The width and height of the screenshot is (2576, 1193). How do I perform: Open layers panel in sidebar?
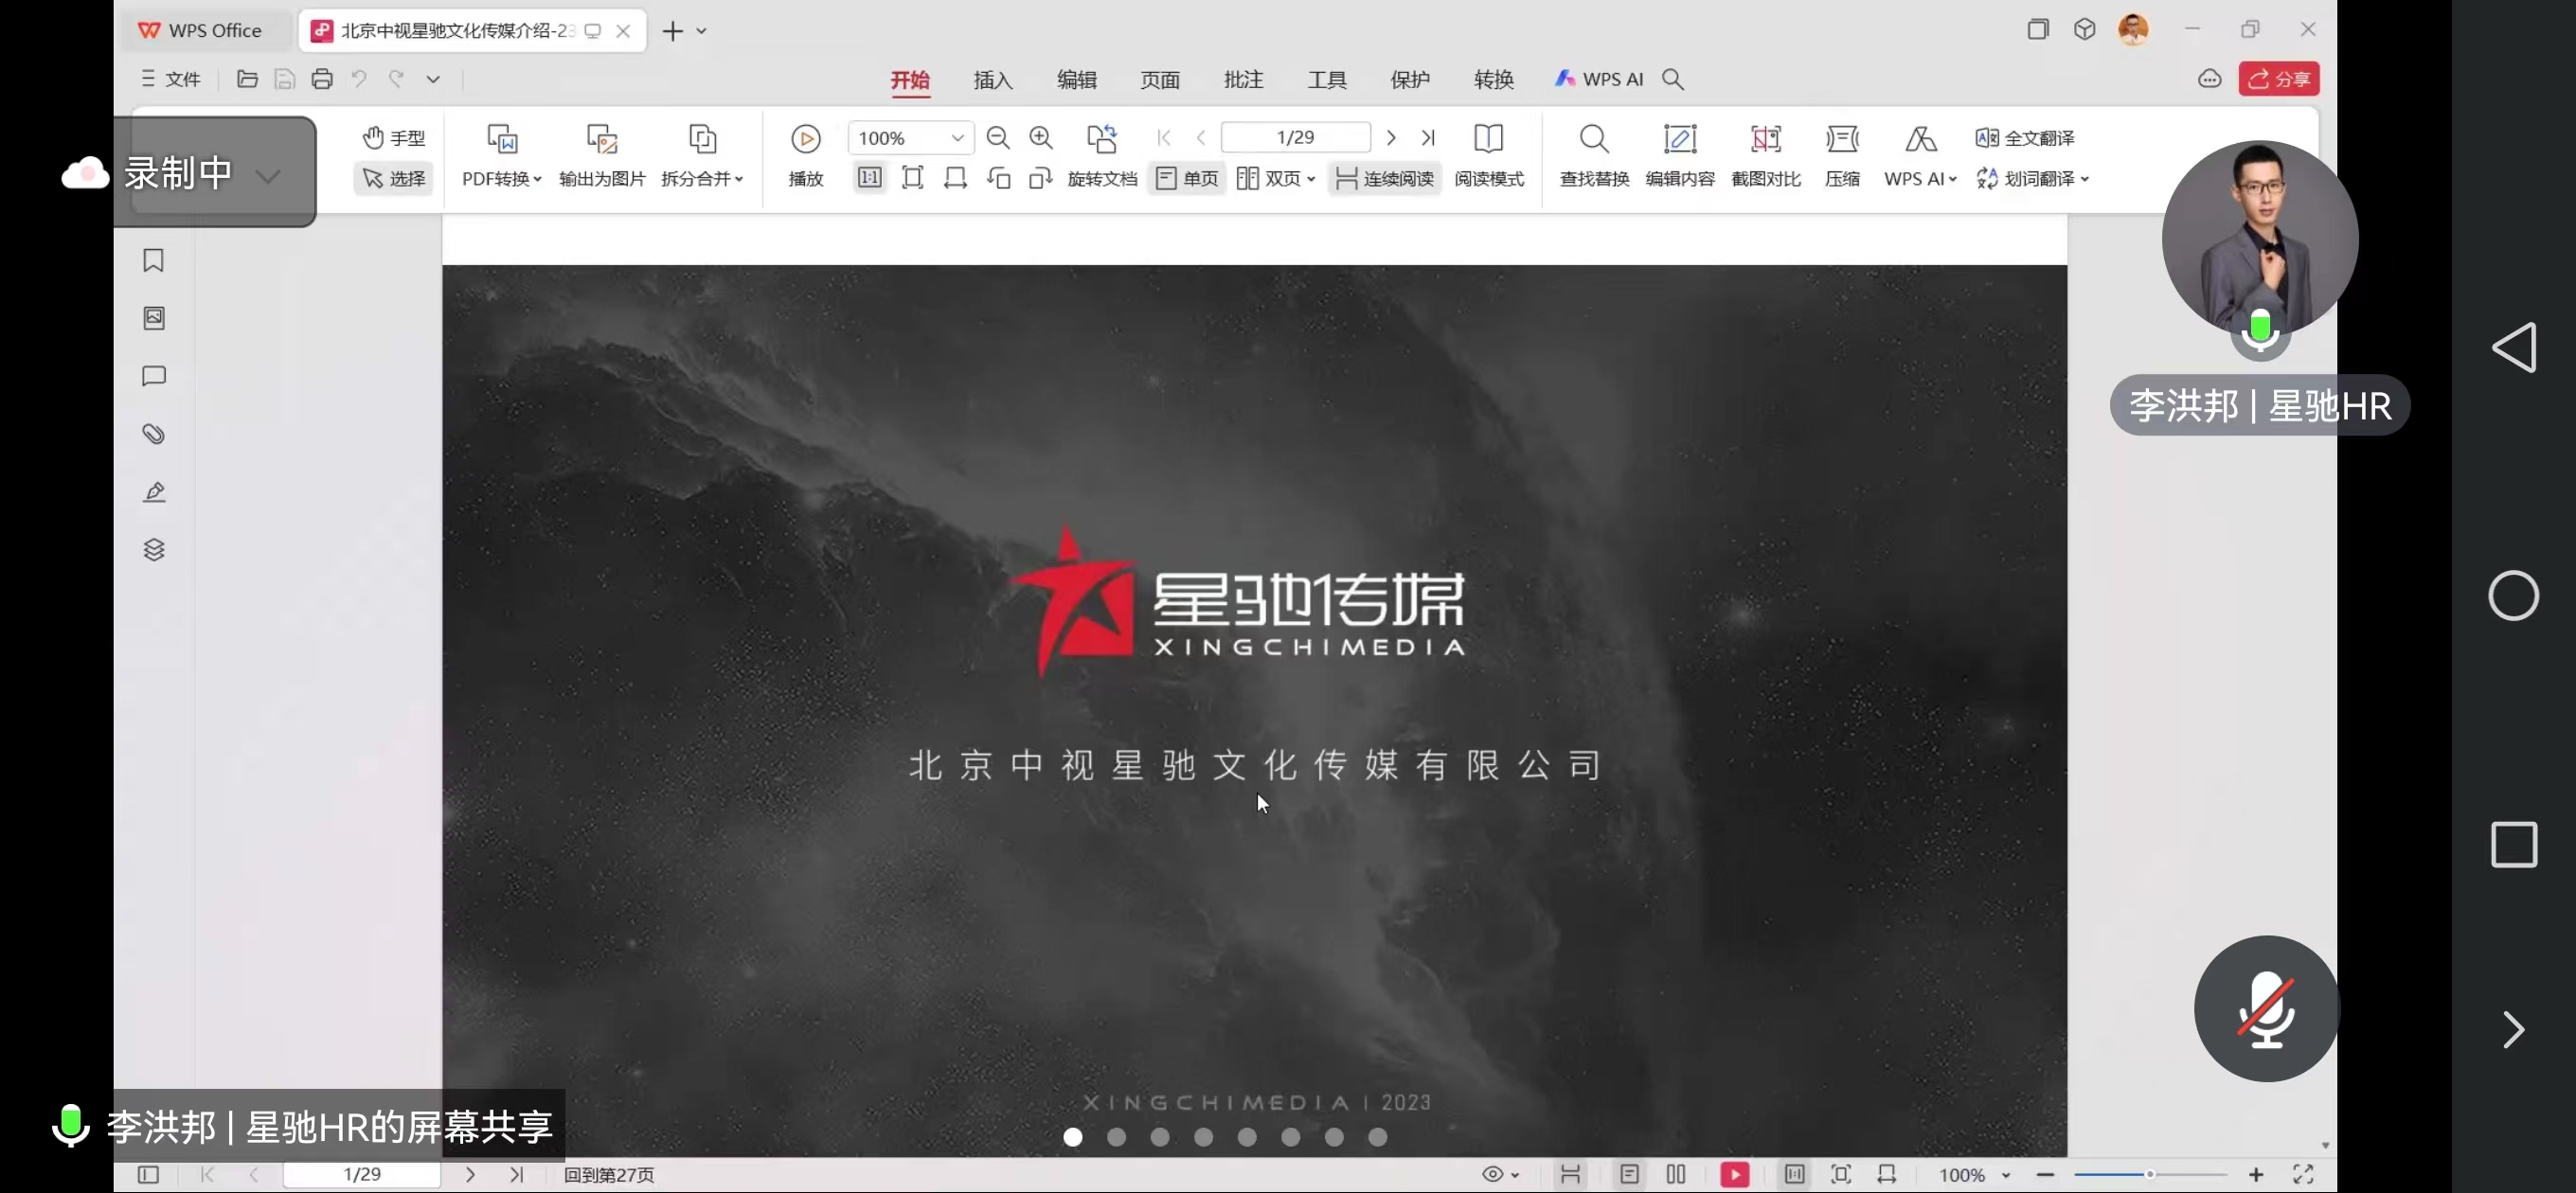point(153,550)
